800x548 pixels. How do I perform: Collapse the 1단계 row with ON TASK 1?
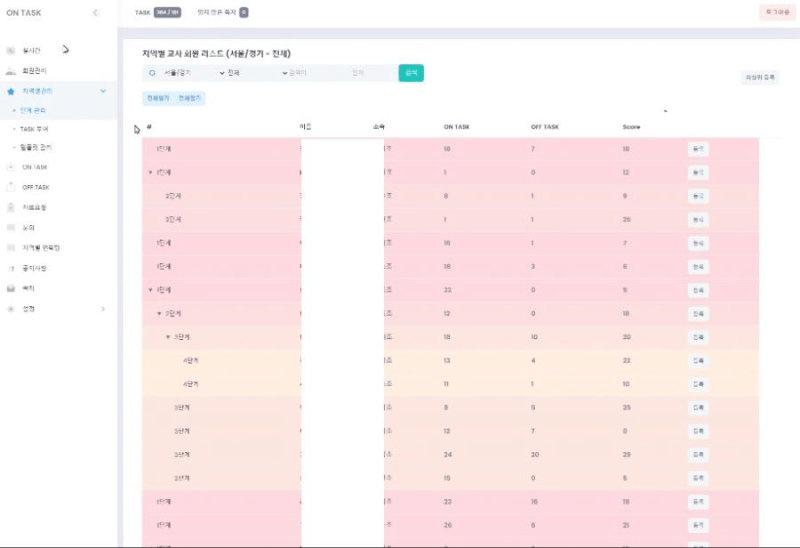point(150,172)
